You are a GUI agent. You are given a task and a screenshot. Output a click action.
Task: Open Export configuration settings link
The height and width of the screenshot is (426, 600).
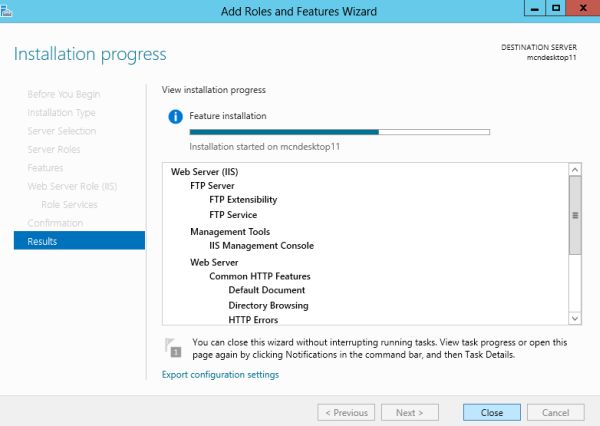(220, 374)
